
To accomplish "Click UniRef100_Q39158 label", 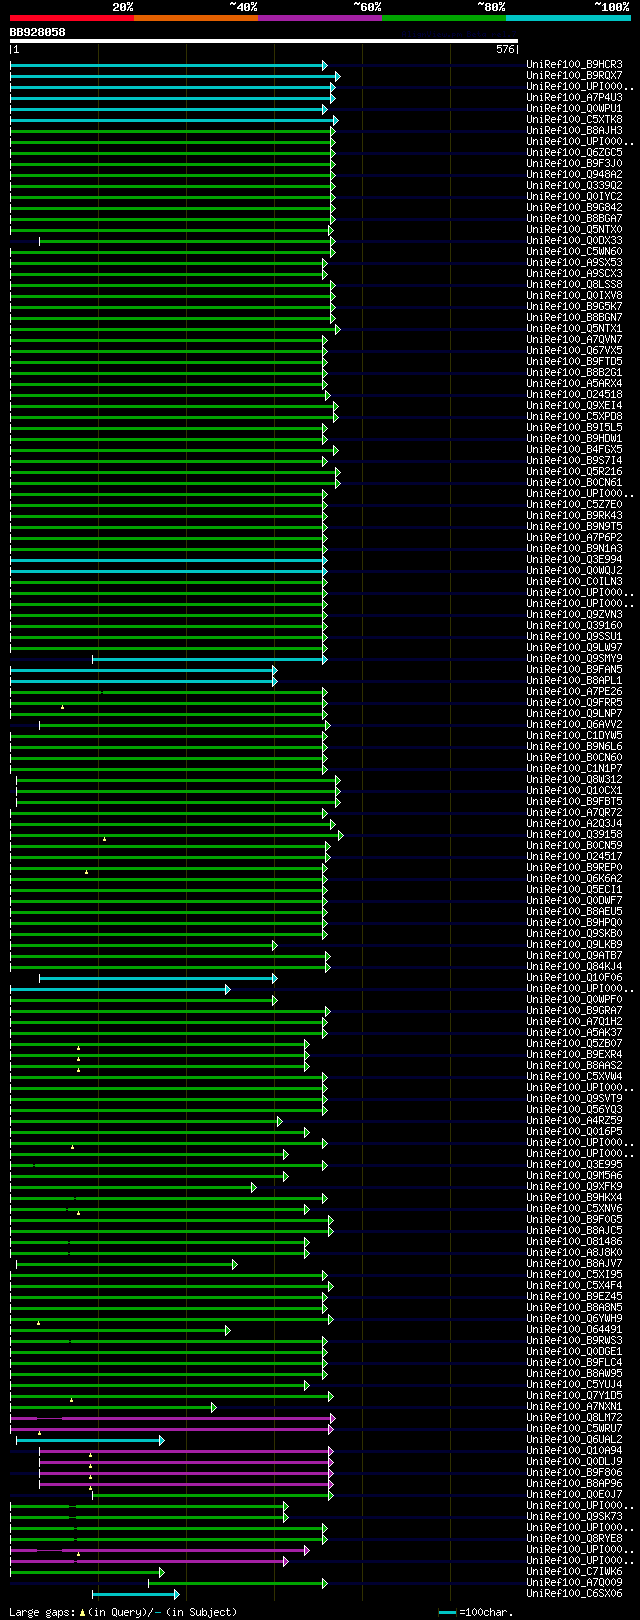I will tap(574, 835).
